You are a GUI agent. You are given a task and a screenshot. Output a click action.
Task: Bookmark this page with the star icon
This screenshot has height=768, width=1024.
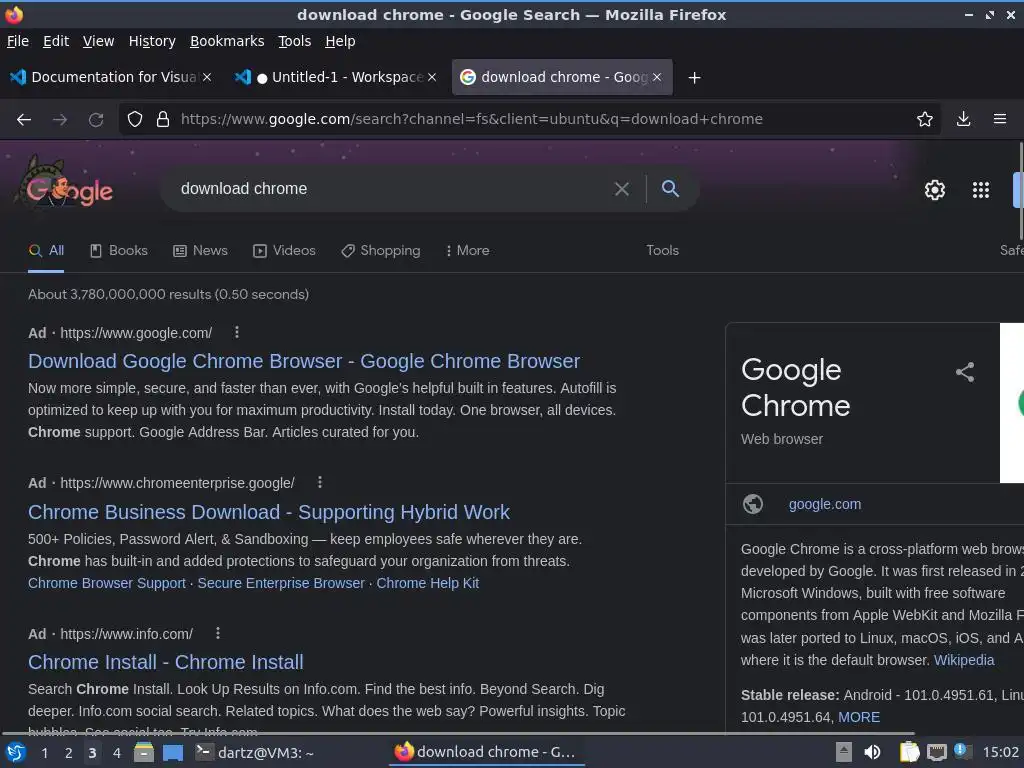(x=924, y=120)
